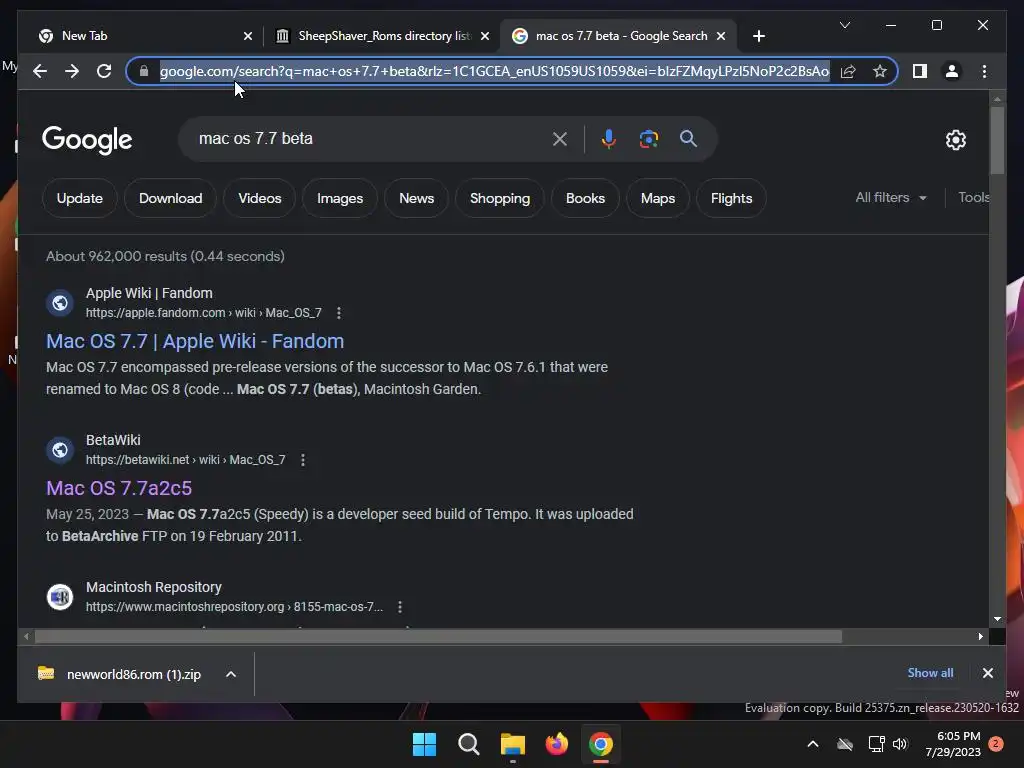Open the clock and date panel
The image size is (1024, 768).
tap(953, 744)
